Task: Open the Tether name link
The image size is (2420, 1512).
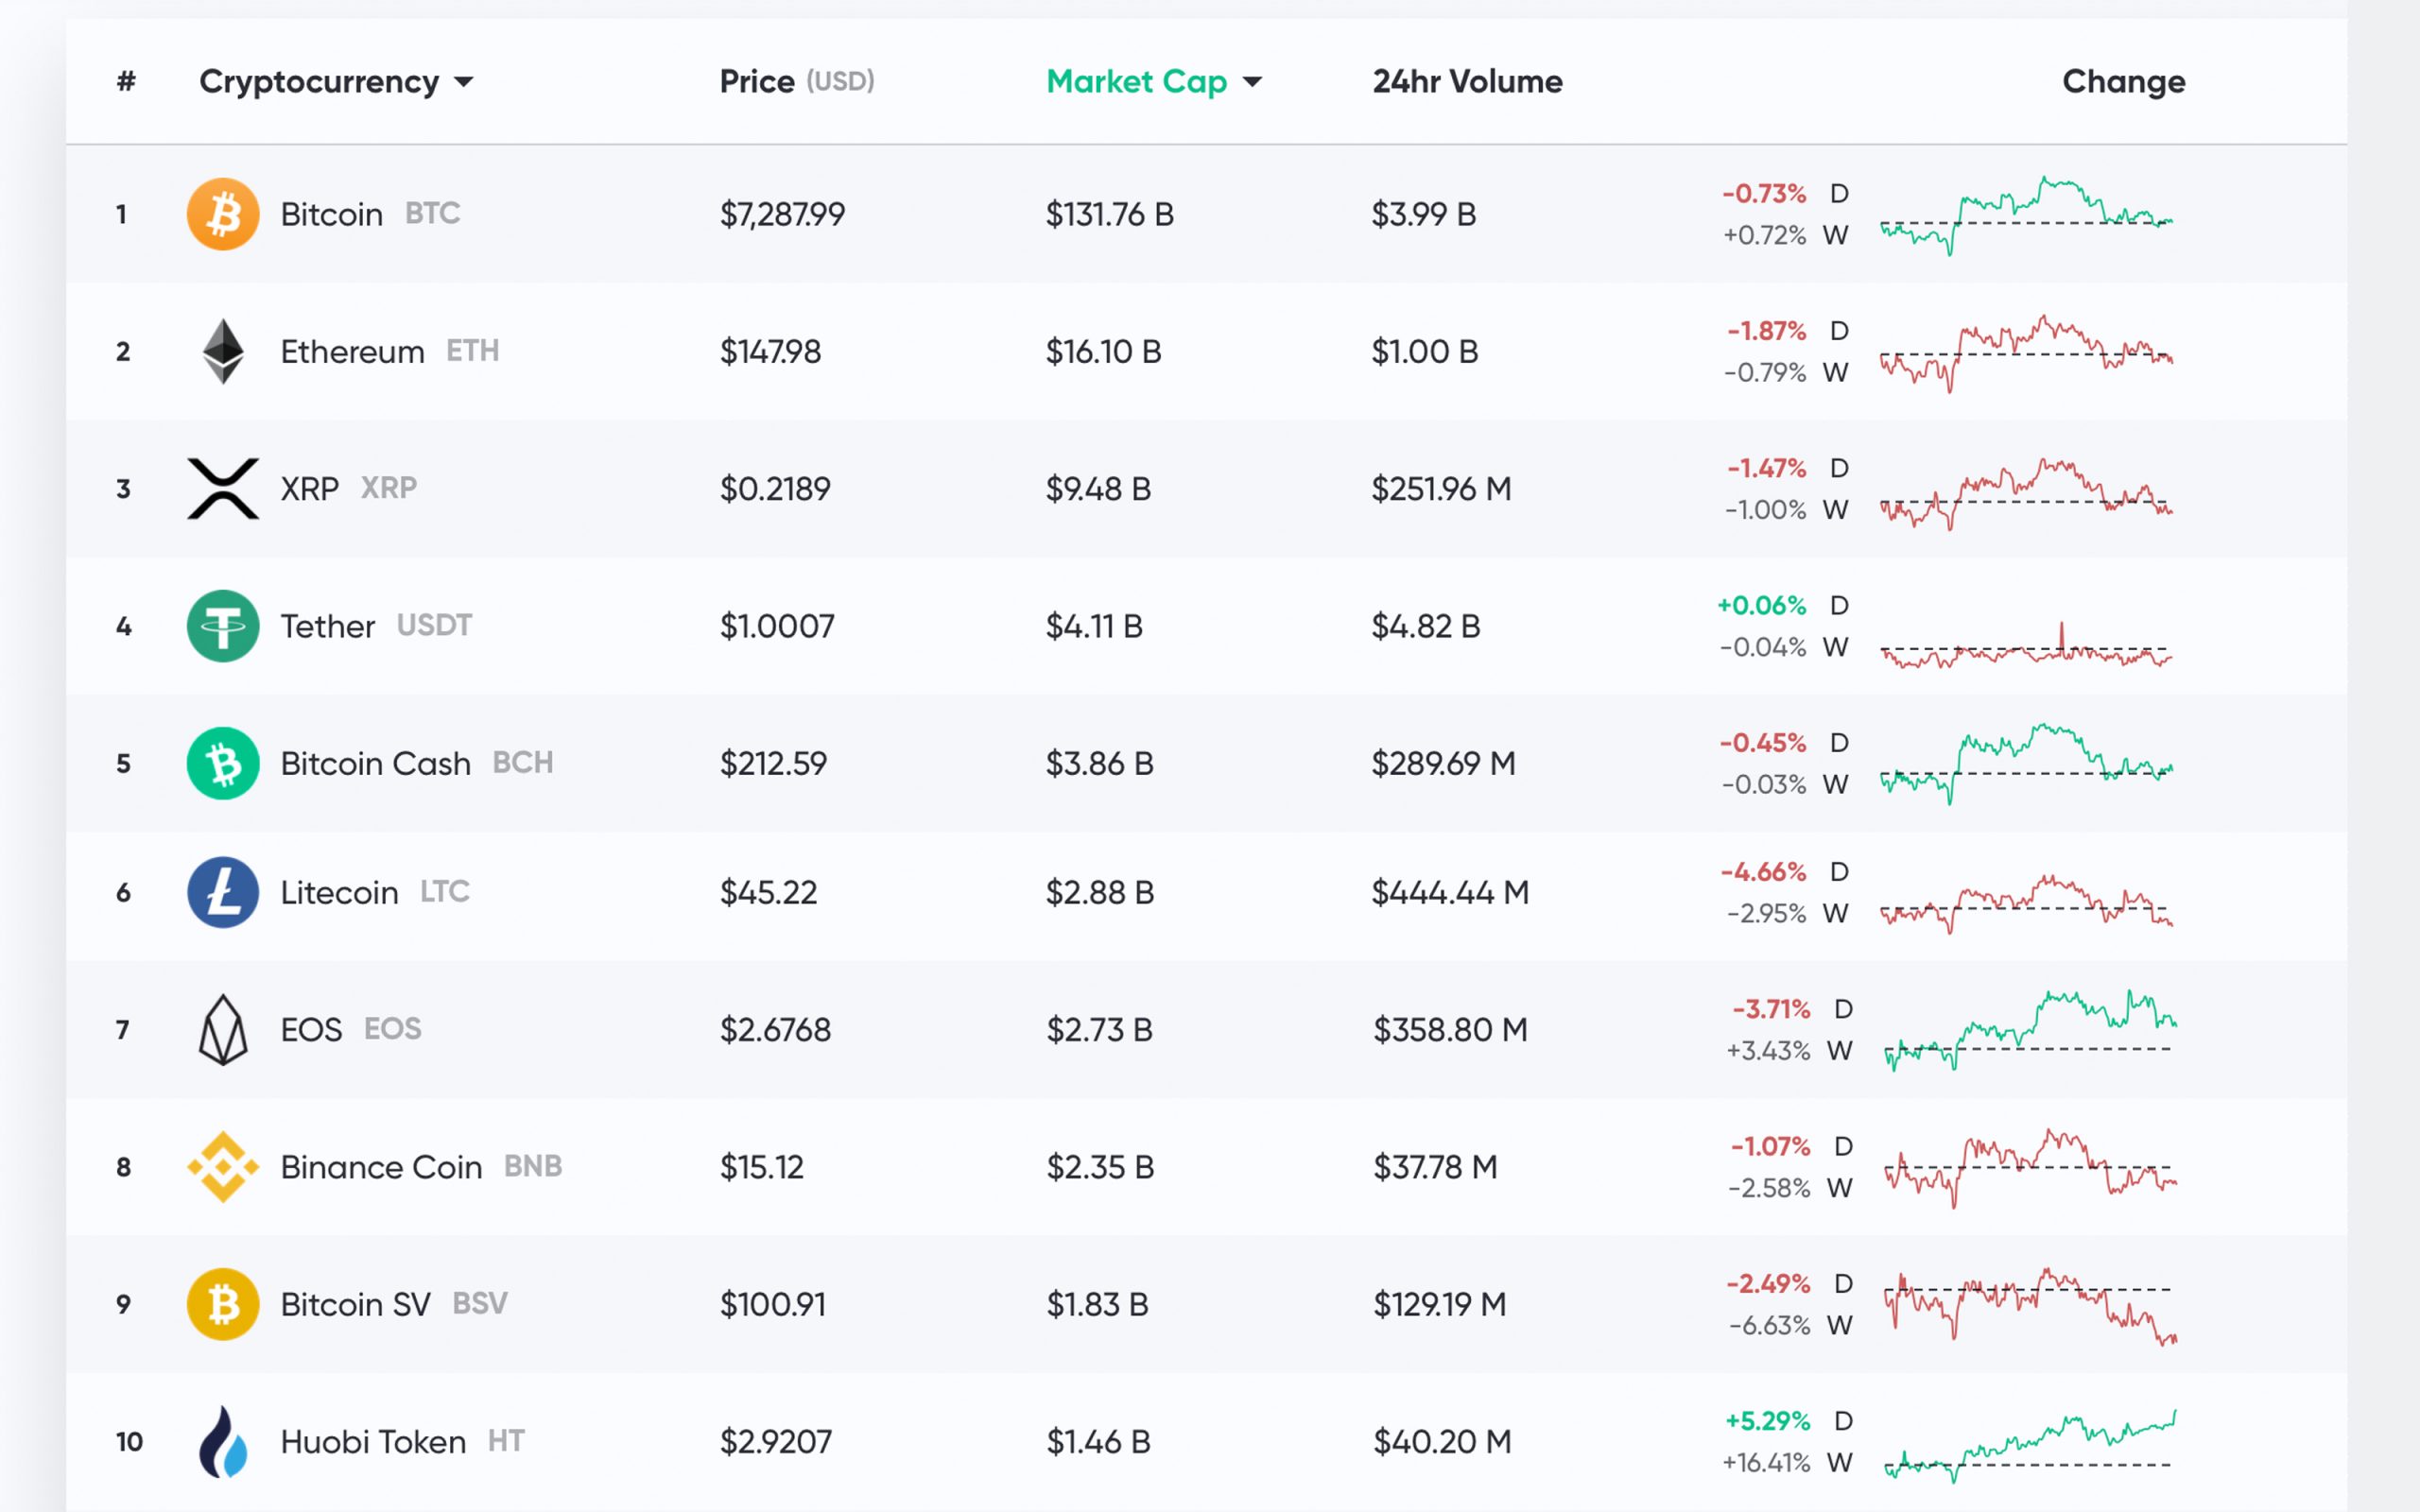Action: tap(327, 626)
